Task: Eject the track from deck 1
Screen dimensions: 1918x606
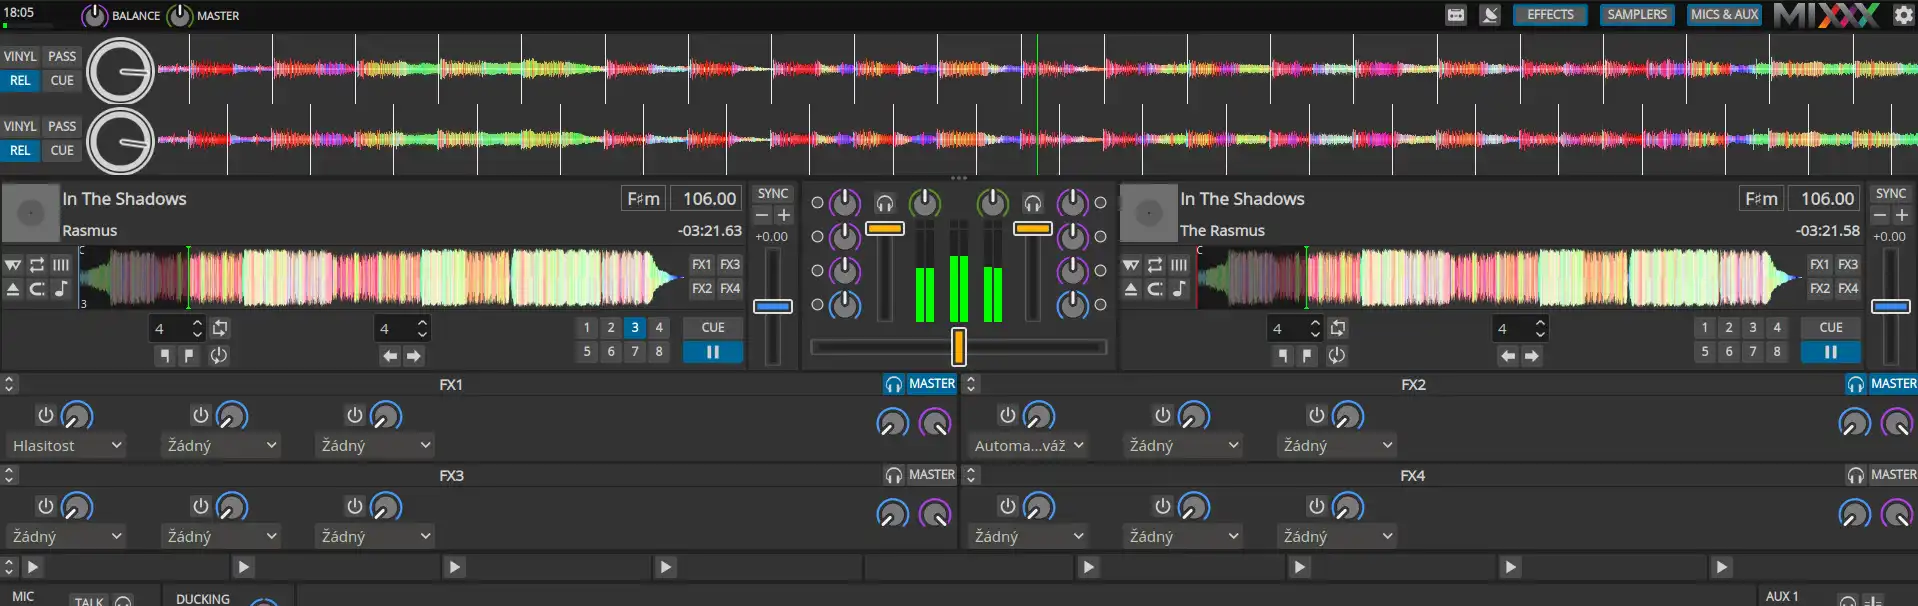Action: (13, 289)
